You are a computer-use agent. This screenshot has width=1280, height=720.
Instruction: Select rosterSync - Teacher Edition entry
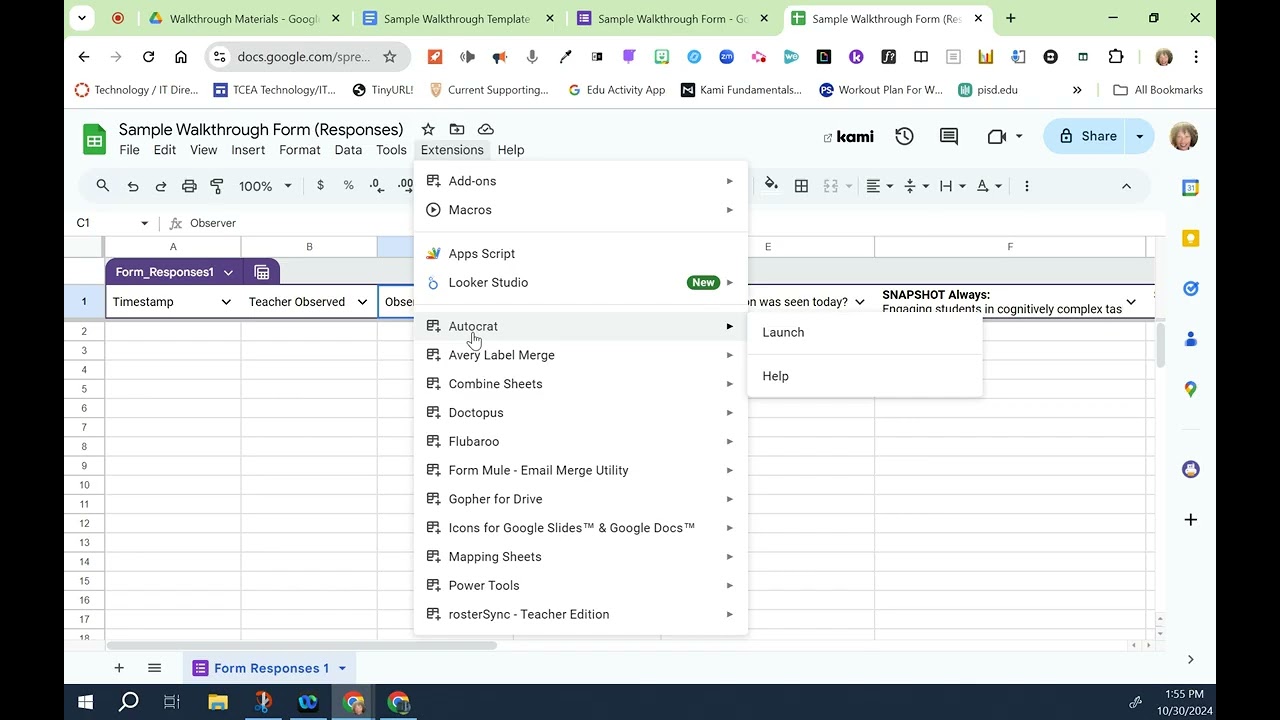[x=581, y=614]
